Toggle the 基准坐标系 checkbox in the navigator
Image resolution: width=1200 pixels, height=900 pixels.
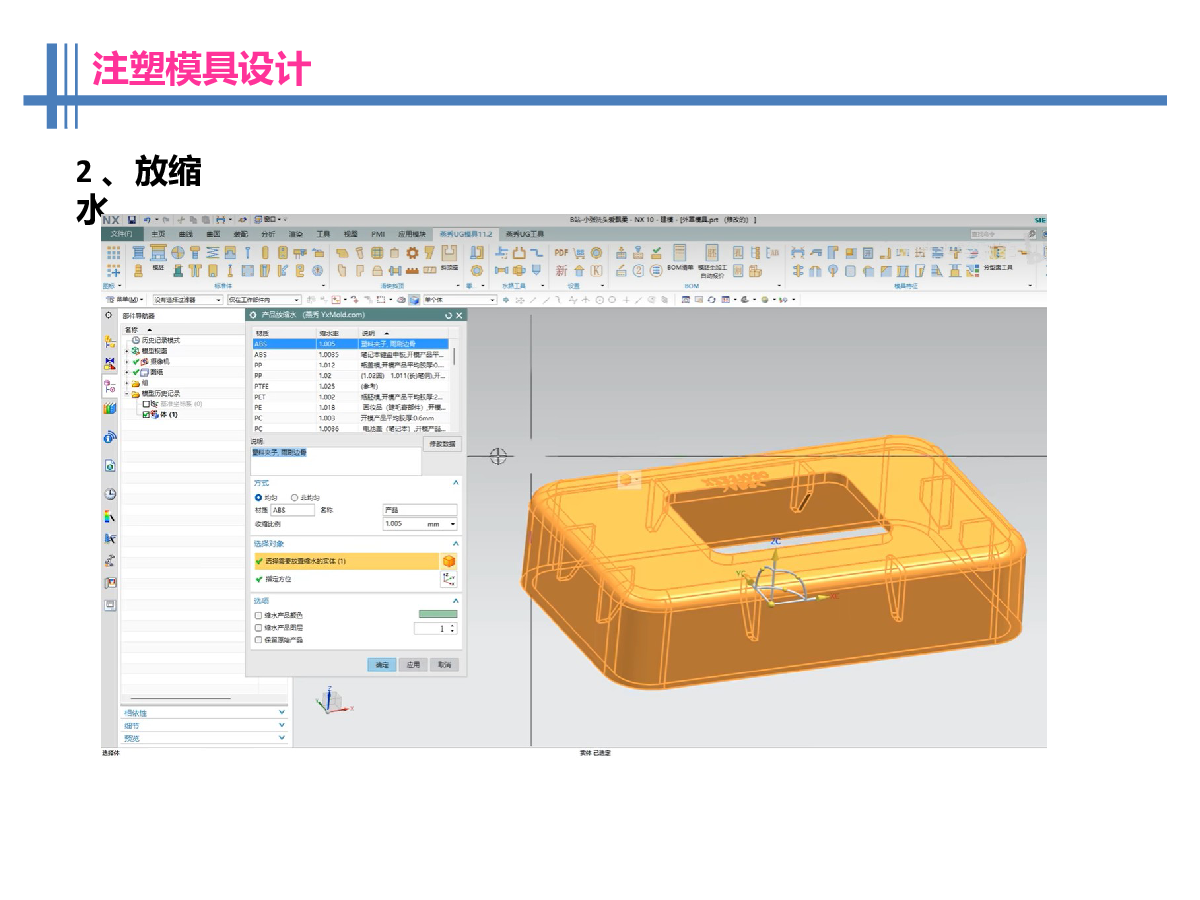(146, 404)
